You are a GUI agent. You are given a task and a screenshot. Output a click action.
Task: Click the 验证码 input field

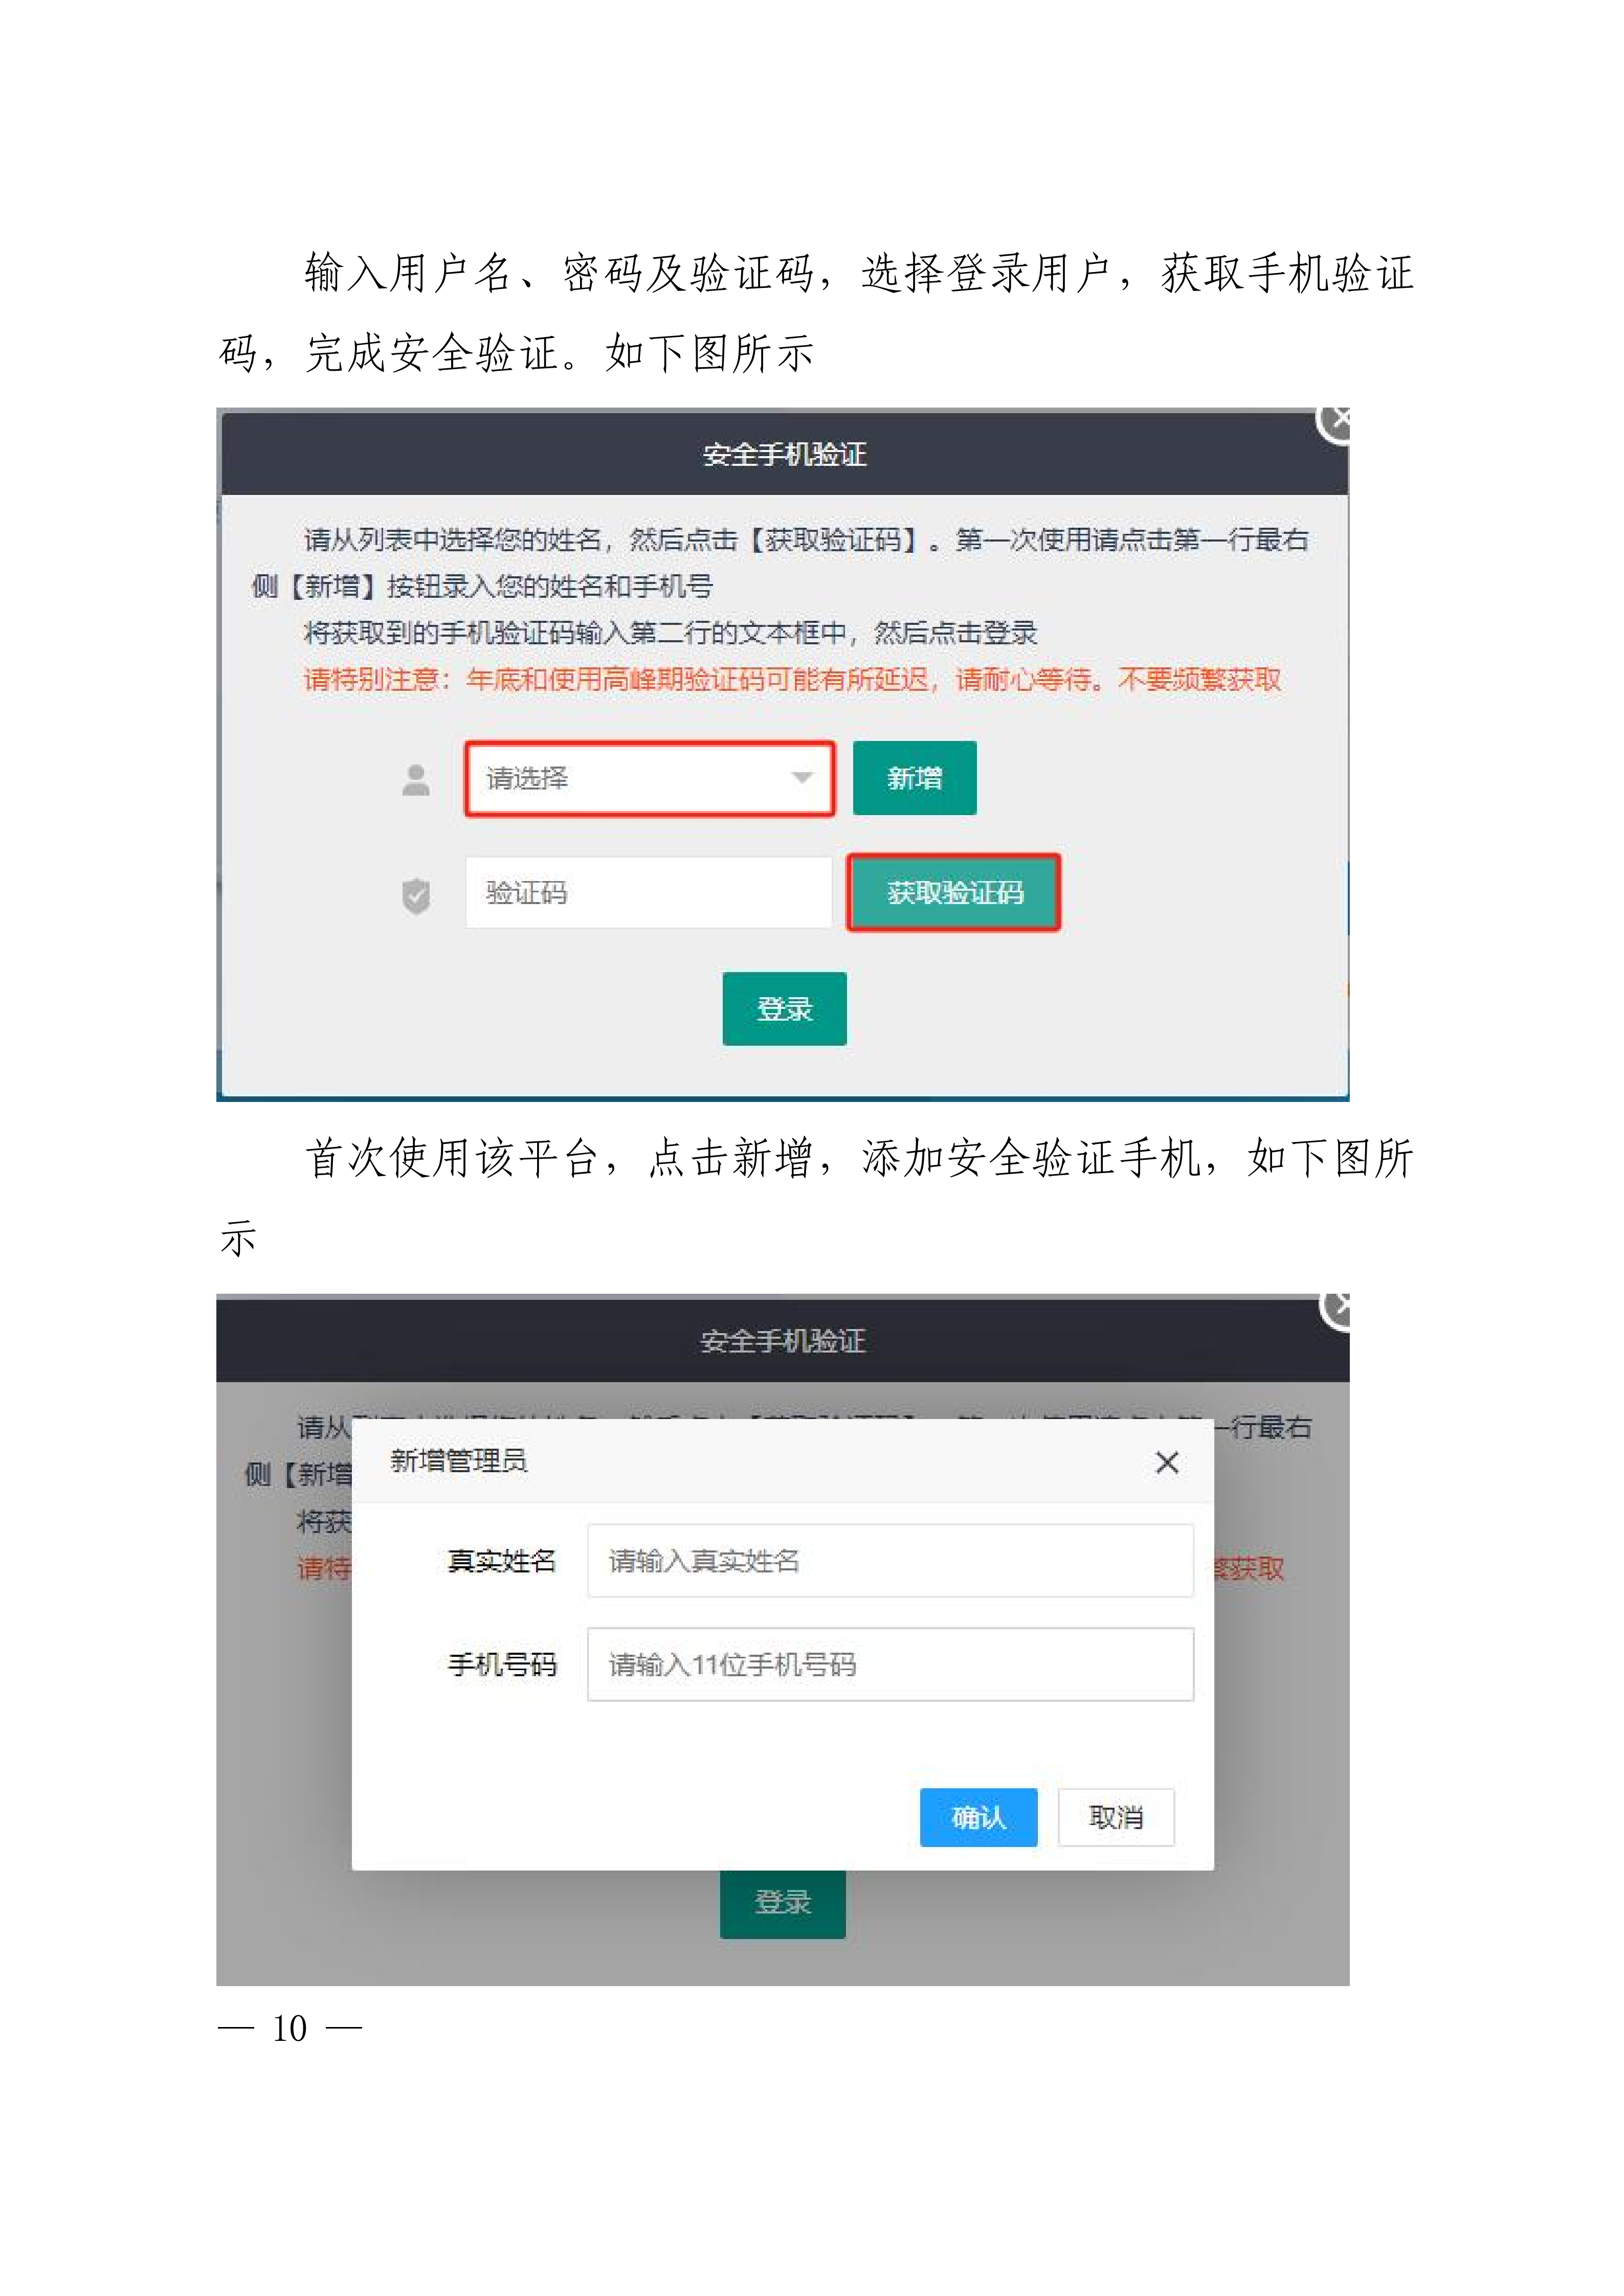(x=648, y=892)
